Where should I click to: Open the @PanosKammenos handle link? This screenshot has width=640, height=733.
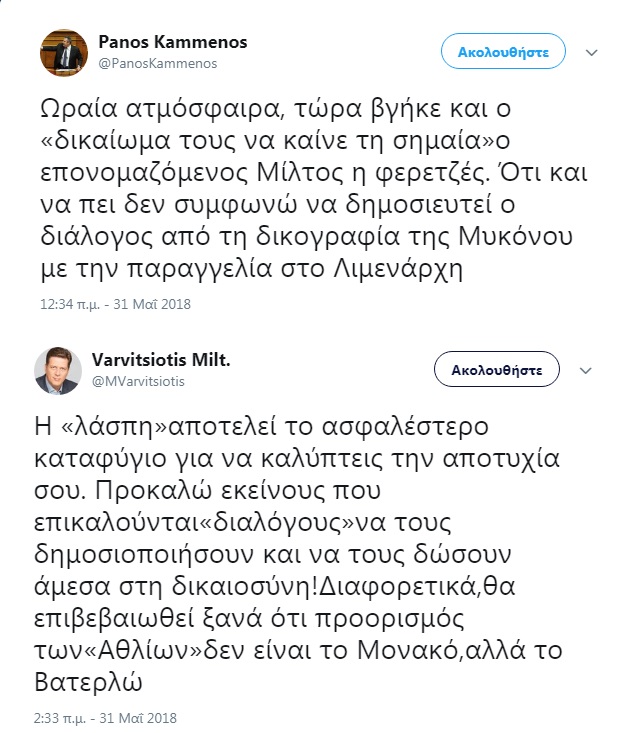pyautogui.click(x=157, y=62)
